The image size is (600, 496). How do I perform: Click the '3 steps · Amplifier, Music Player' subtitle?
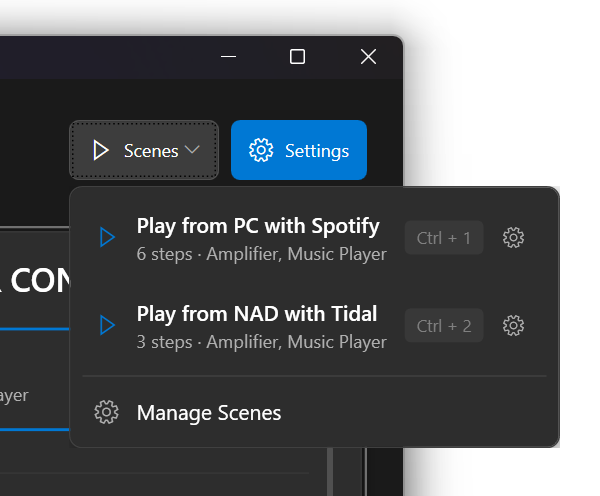(x=261, y=342)
